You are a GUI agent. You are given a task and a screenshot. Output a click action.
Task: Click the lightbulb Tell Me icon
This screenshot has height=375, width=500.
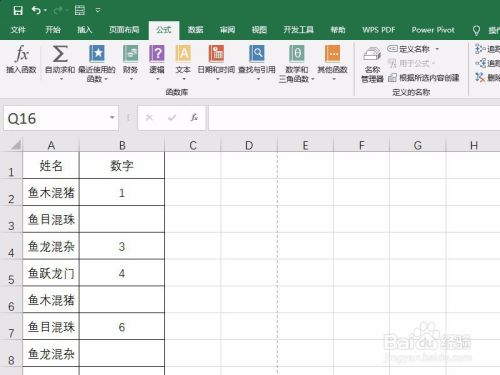pyautogui.click(x=476, y=30)
